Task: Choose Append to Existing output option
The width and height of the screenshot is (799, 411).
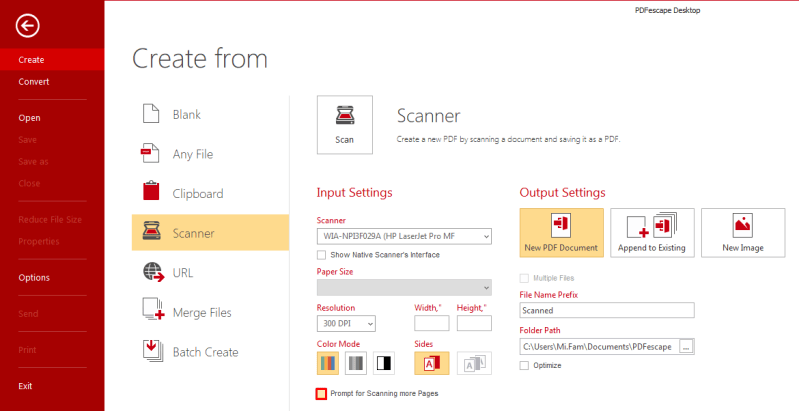Action: (x=652, y=233)
